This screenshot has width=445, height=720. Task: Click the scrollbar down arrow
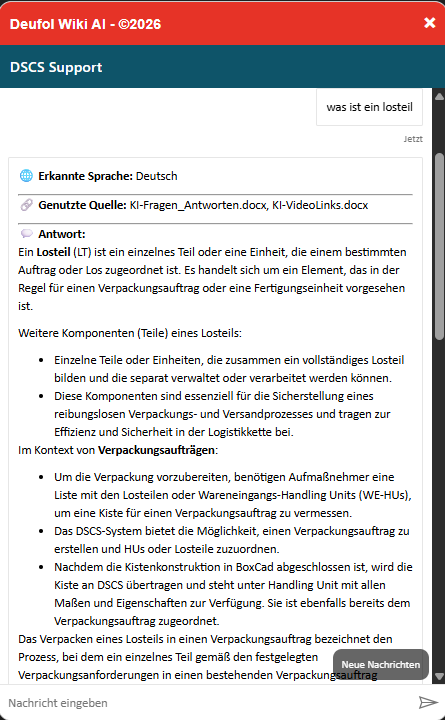(x=439, y=676)
